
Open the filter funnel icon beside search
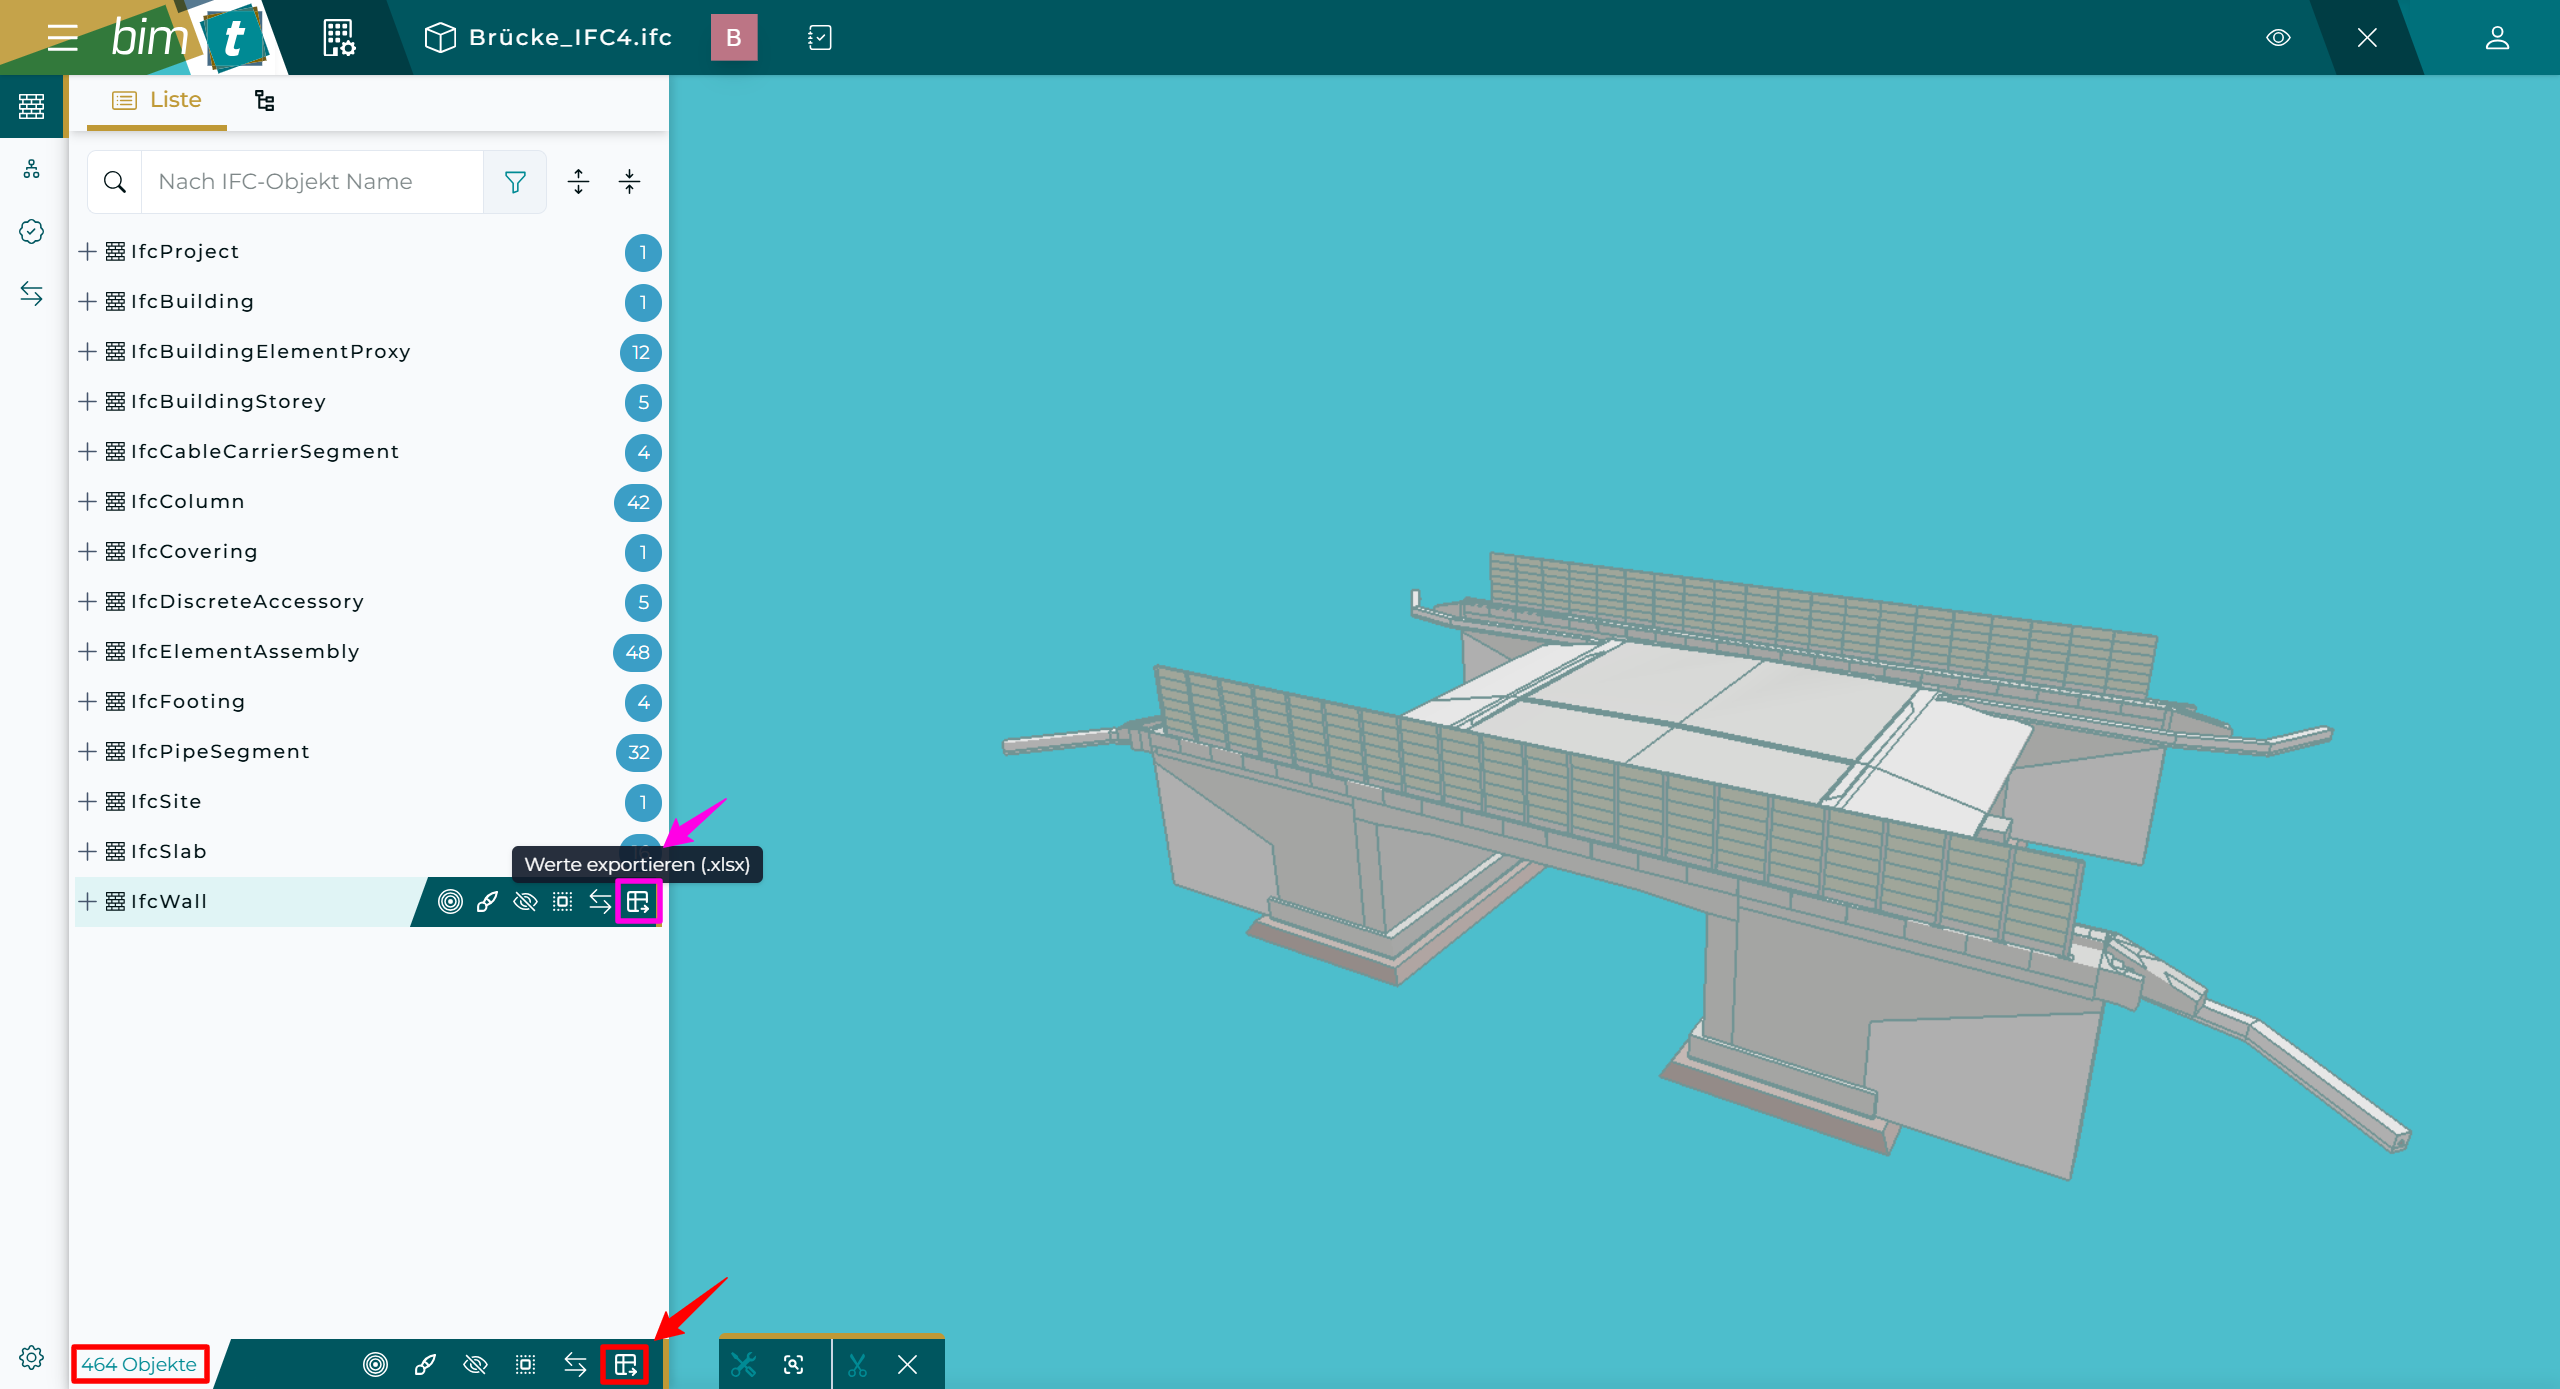(515, 182)
